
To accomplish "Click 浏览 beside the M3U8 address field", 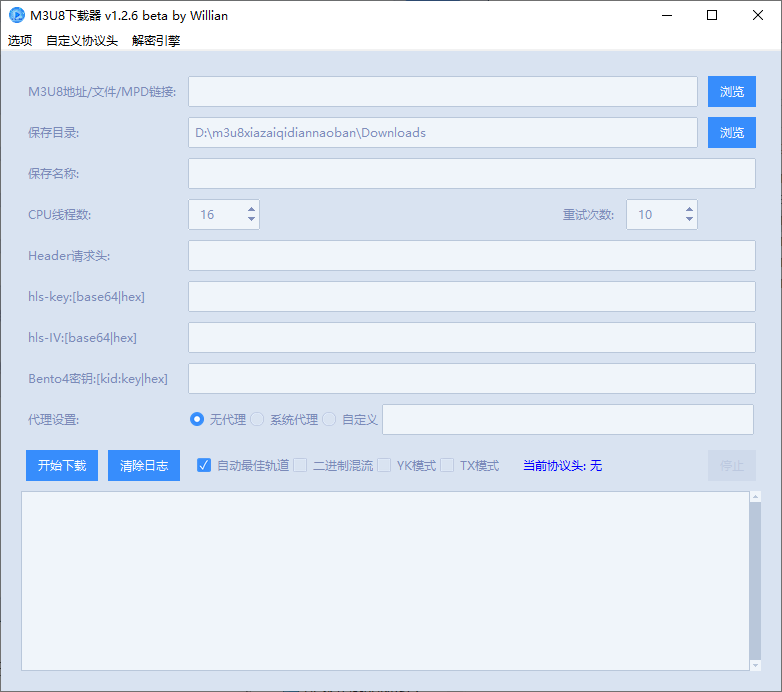I will (732, 91).
